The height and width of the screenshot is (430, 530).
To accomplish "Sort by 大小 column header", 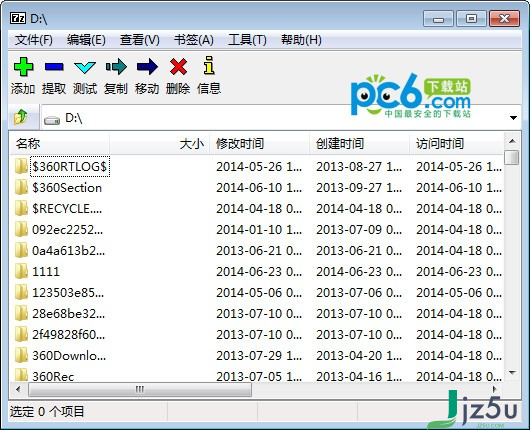I will pos(160,144).
